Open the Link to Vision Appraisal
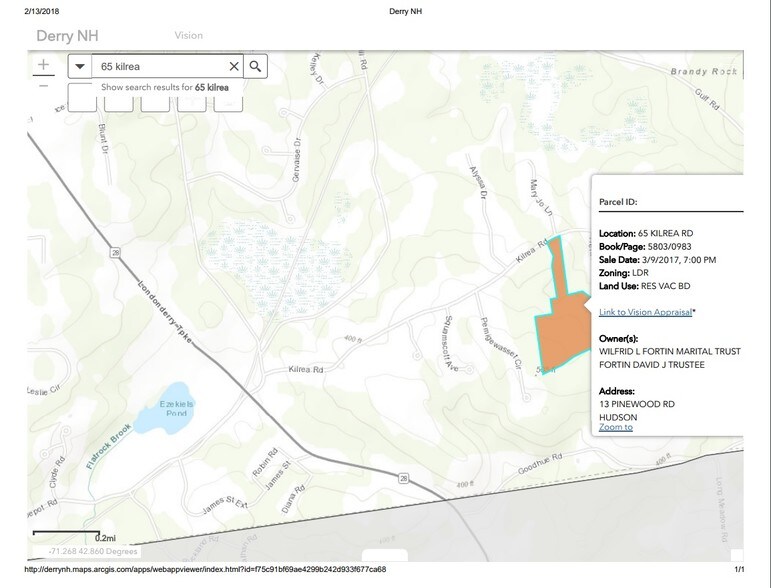This screenshot has height=588, width=771. click(x=645, y=312)
